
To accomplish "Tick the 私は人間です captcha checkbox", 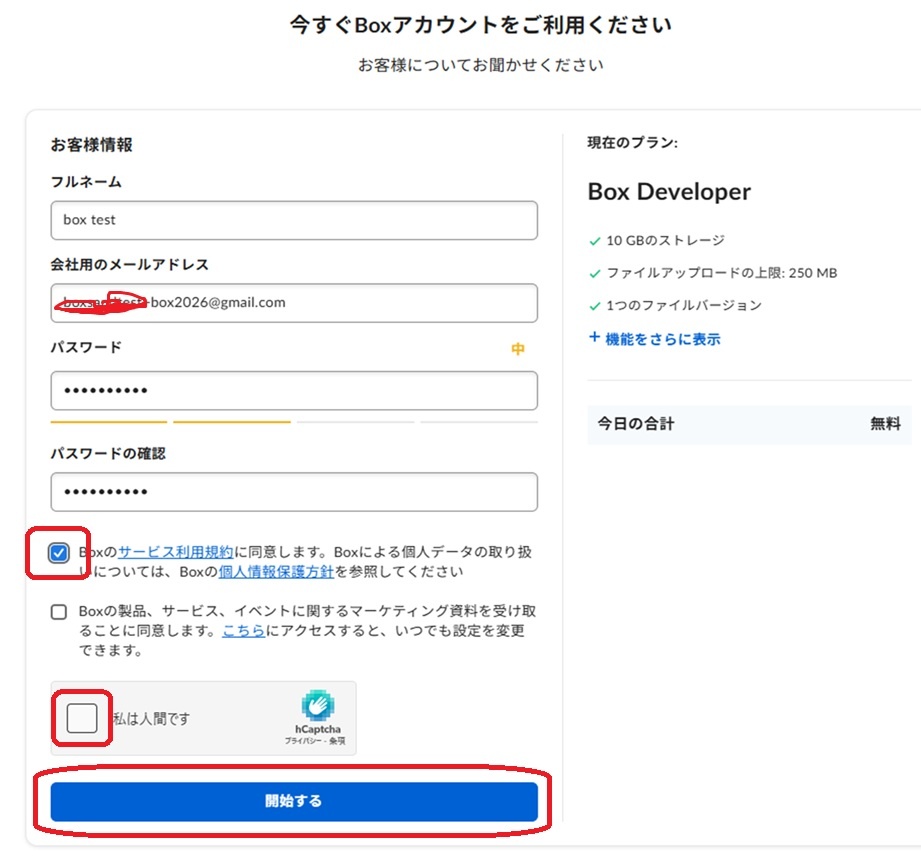I will click(82, 718).
